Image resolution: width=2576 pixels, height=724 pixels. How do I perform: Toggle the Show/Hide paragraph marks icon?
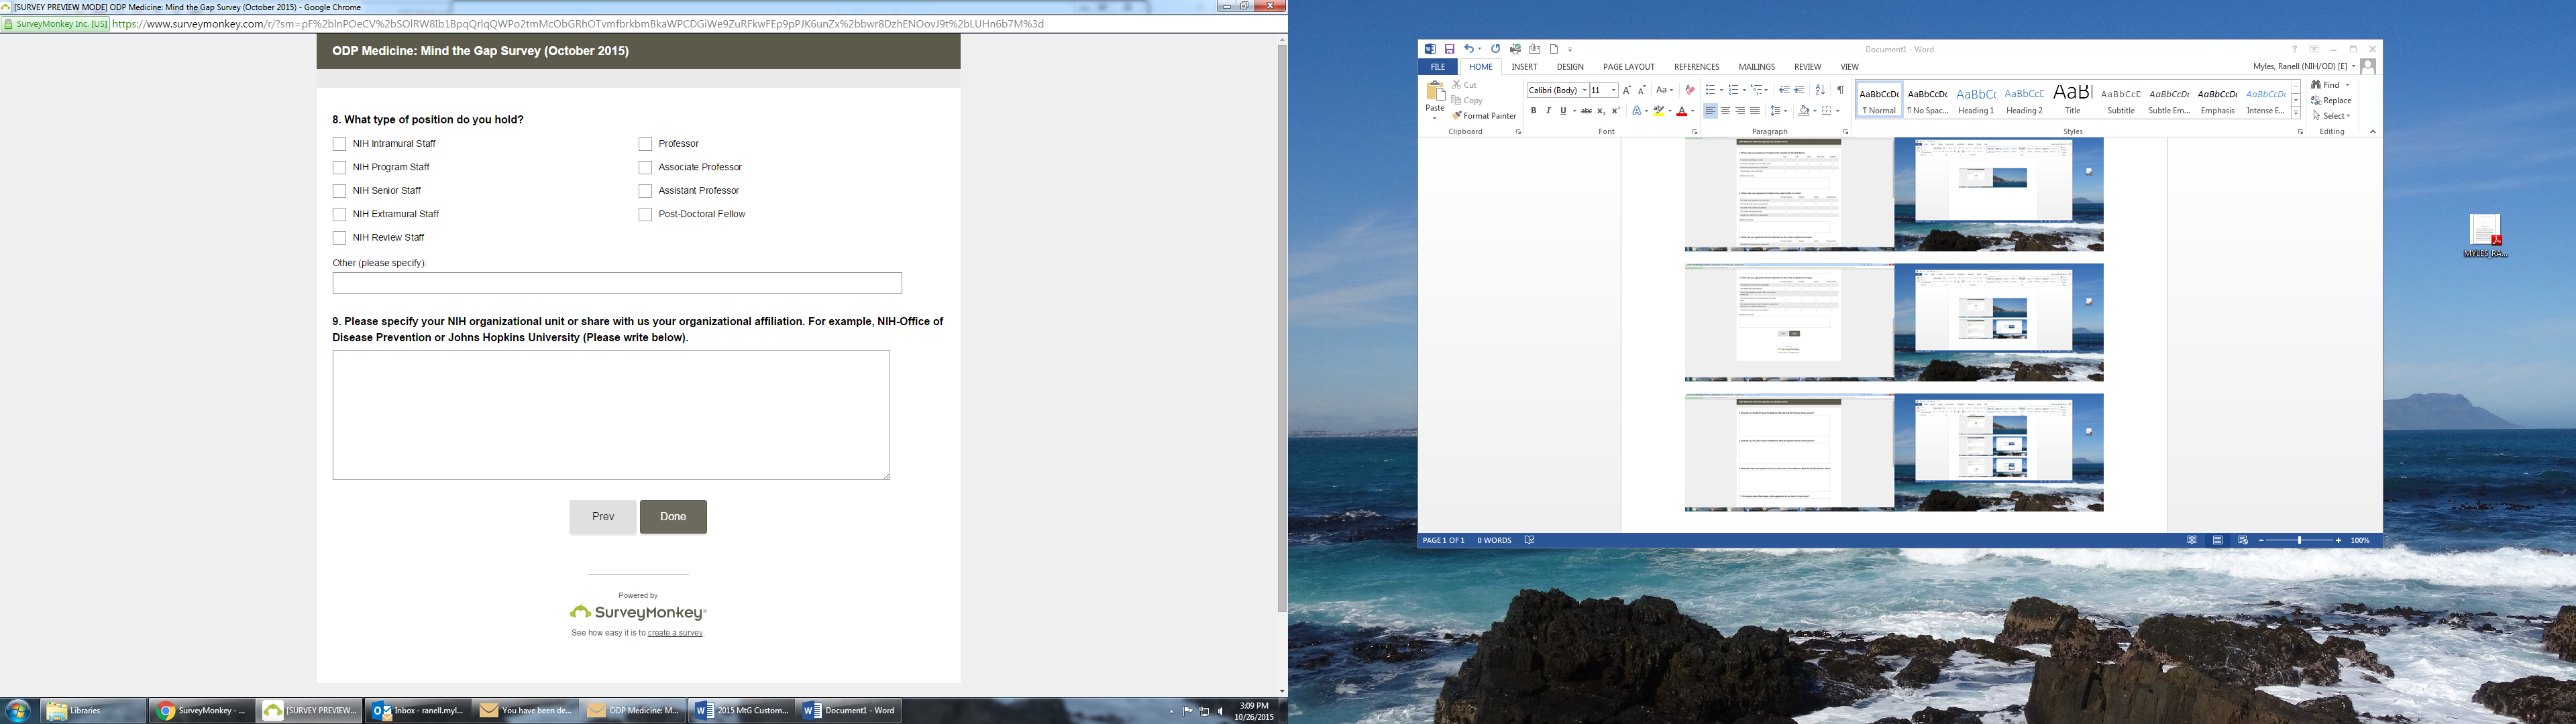click(x=1840, y=90)
